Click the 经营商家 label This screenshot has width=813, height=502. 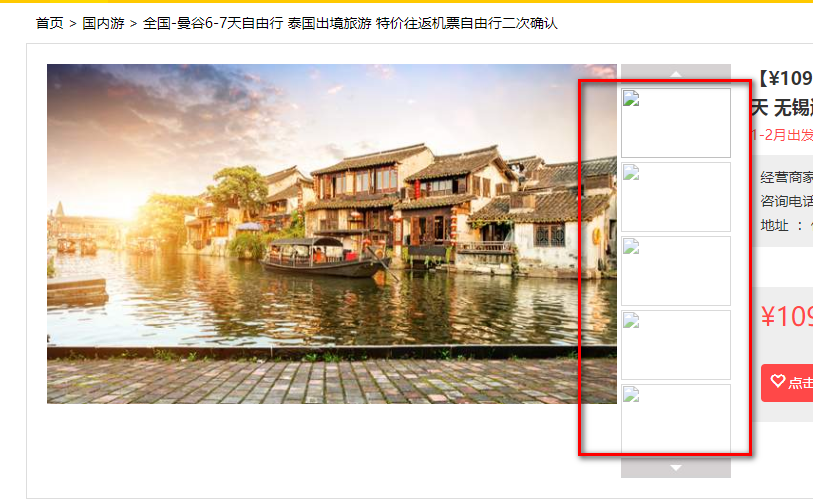787,177
